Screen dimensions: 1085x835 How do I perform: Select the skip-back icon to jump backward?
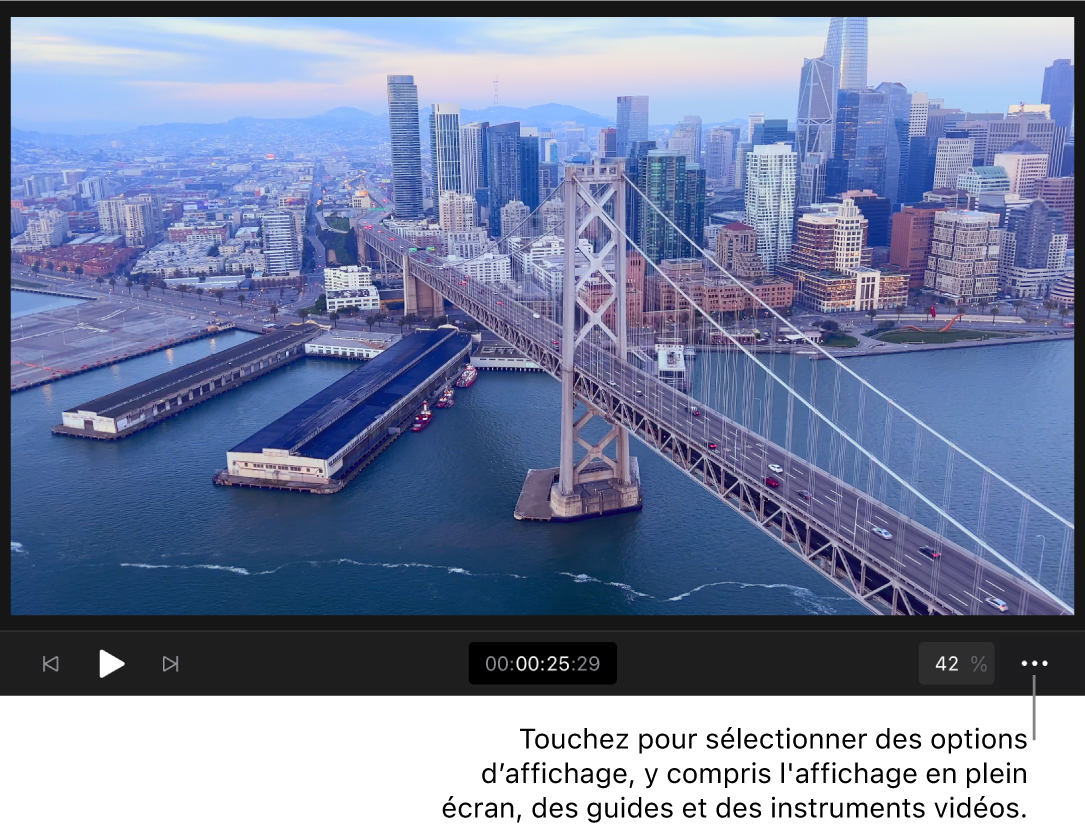coord(50,663)
